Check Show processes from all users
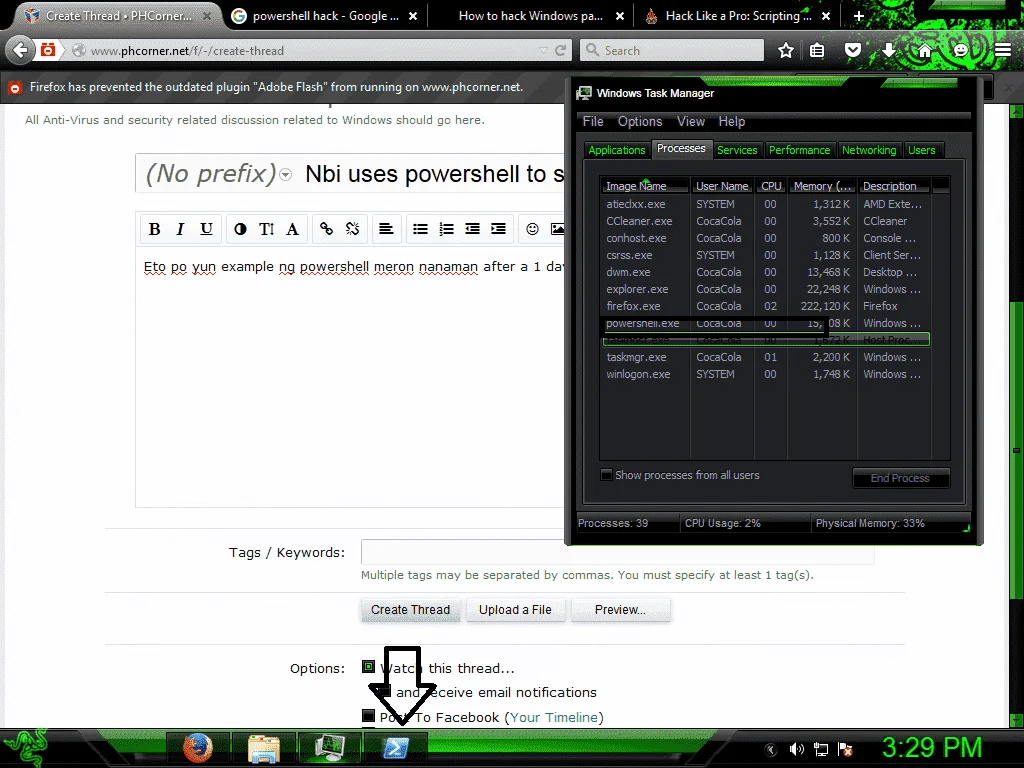 tap(606, 475)
